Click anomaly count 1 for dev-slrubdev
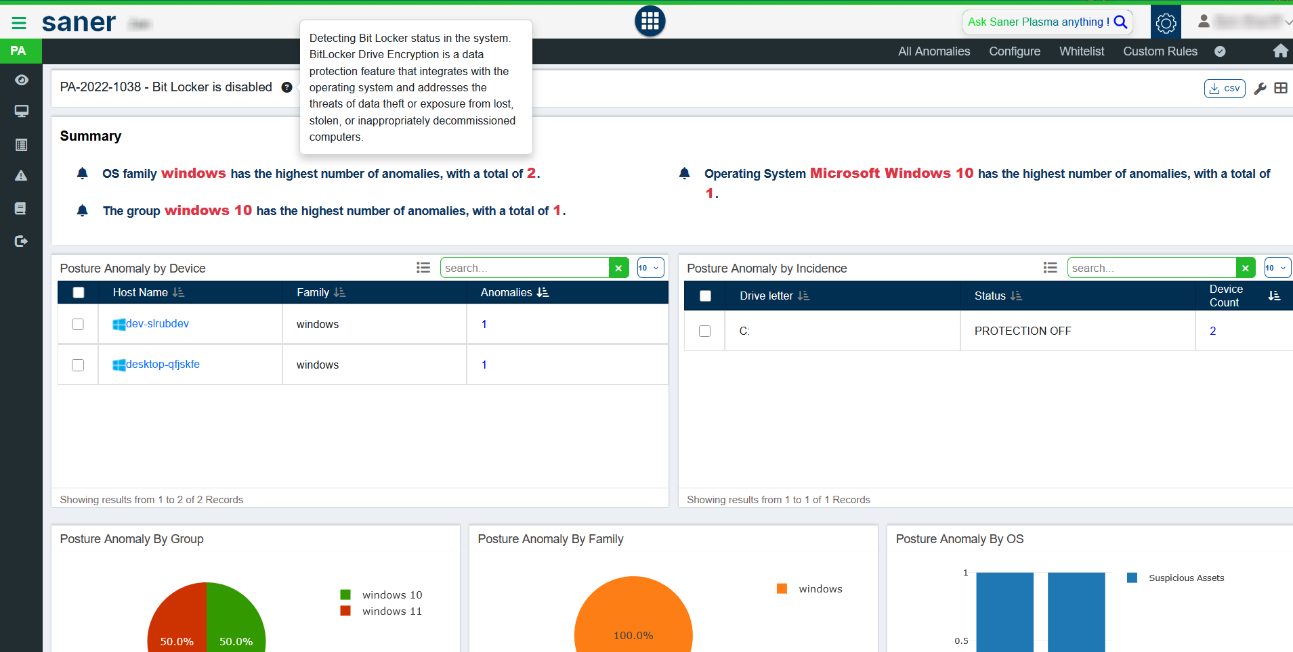 click(484, 324)
